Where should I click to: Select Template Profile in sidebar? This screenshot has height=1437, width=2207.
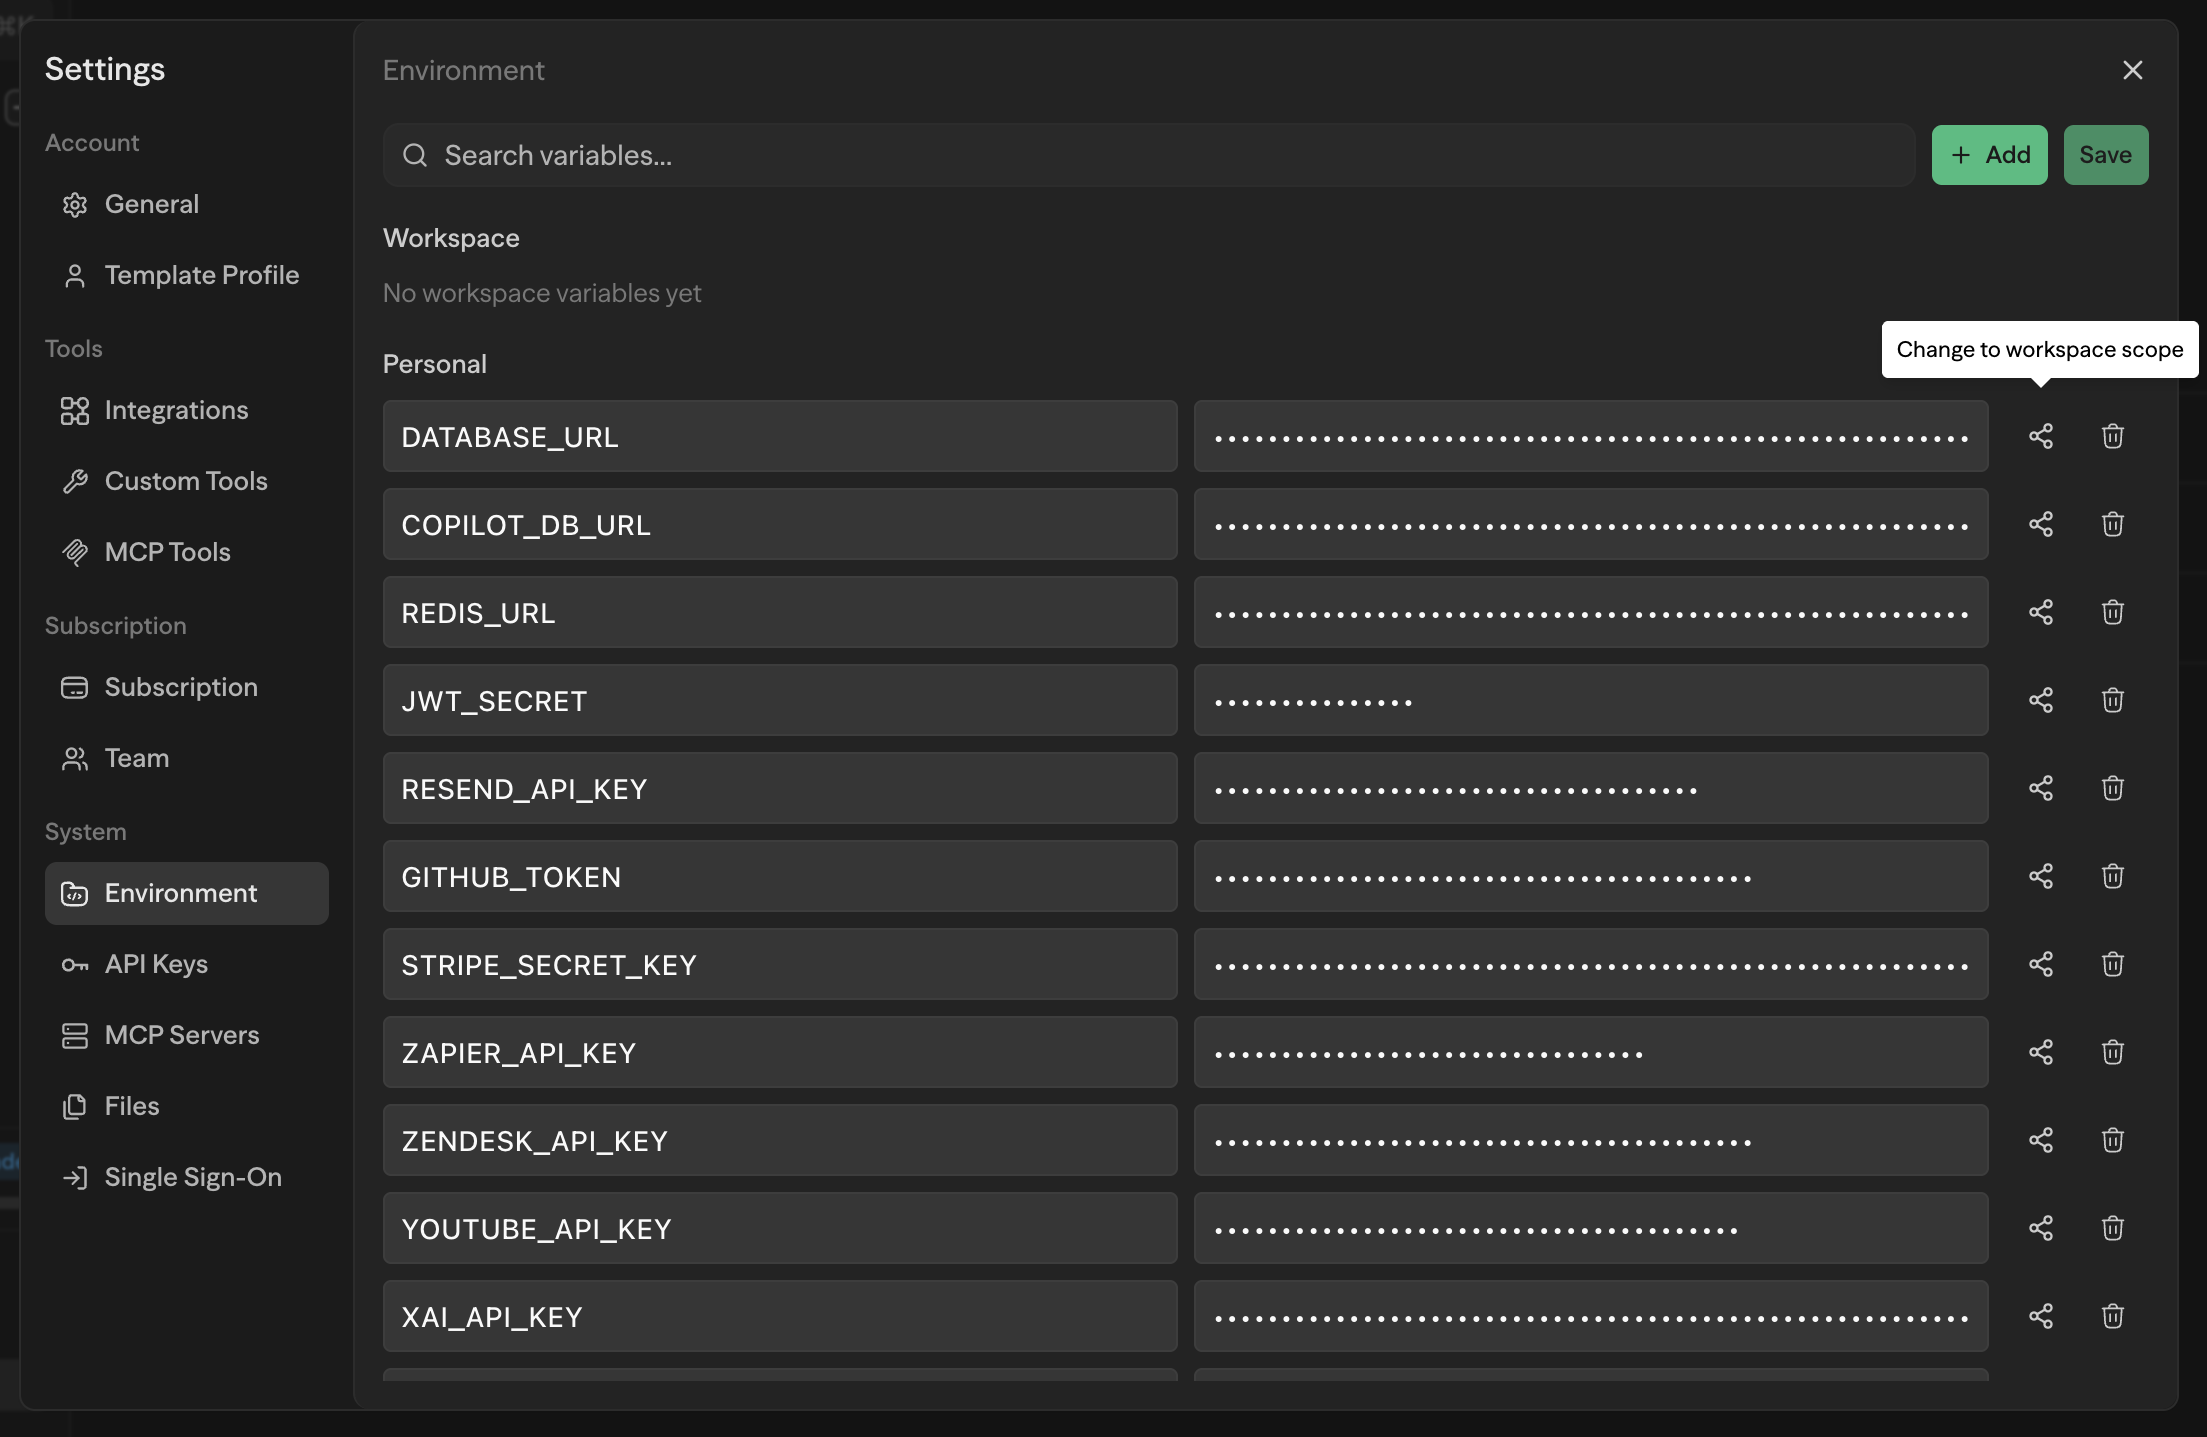(x=201, y=275)
